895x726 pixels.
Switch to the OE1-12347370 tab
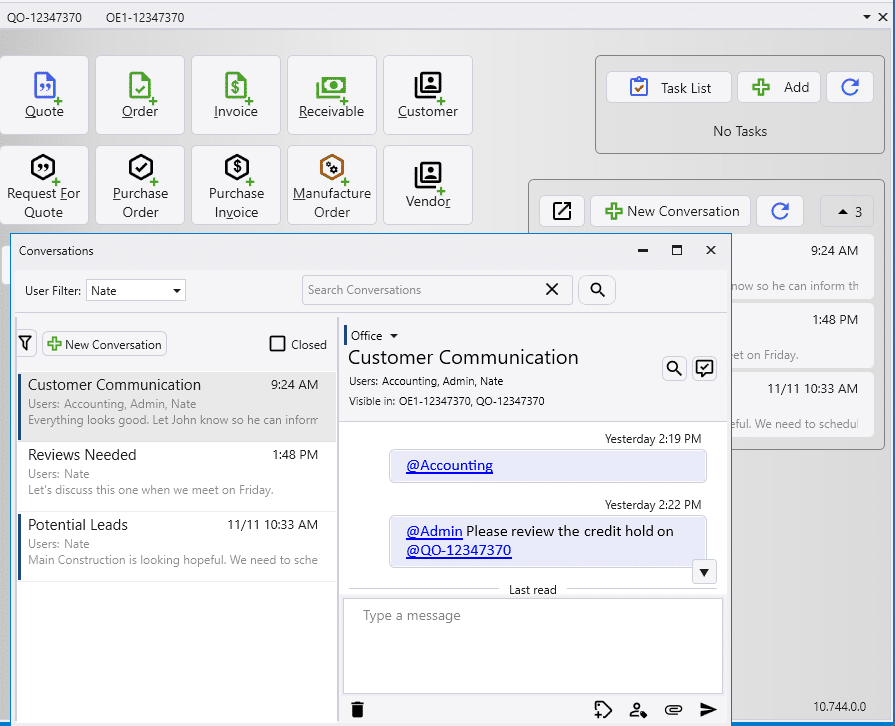(x=145, y=18)
